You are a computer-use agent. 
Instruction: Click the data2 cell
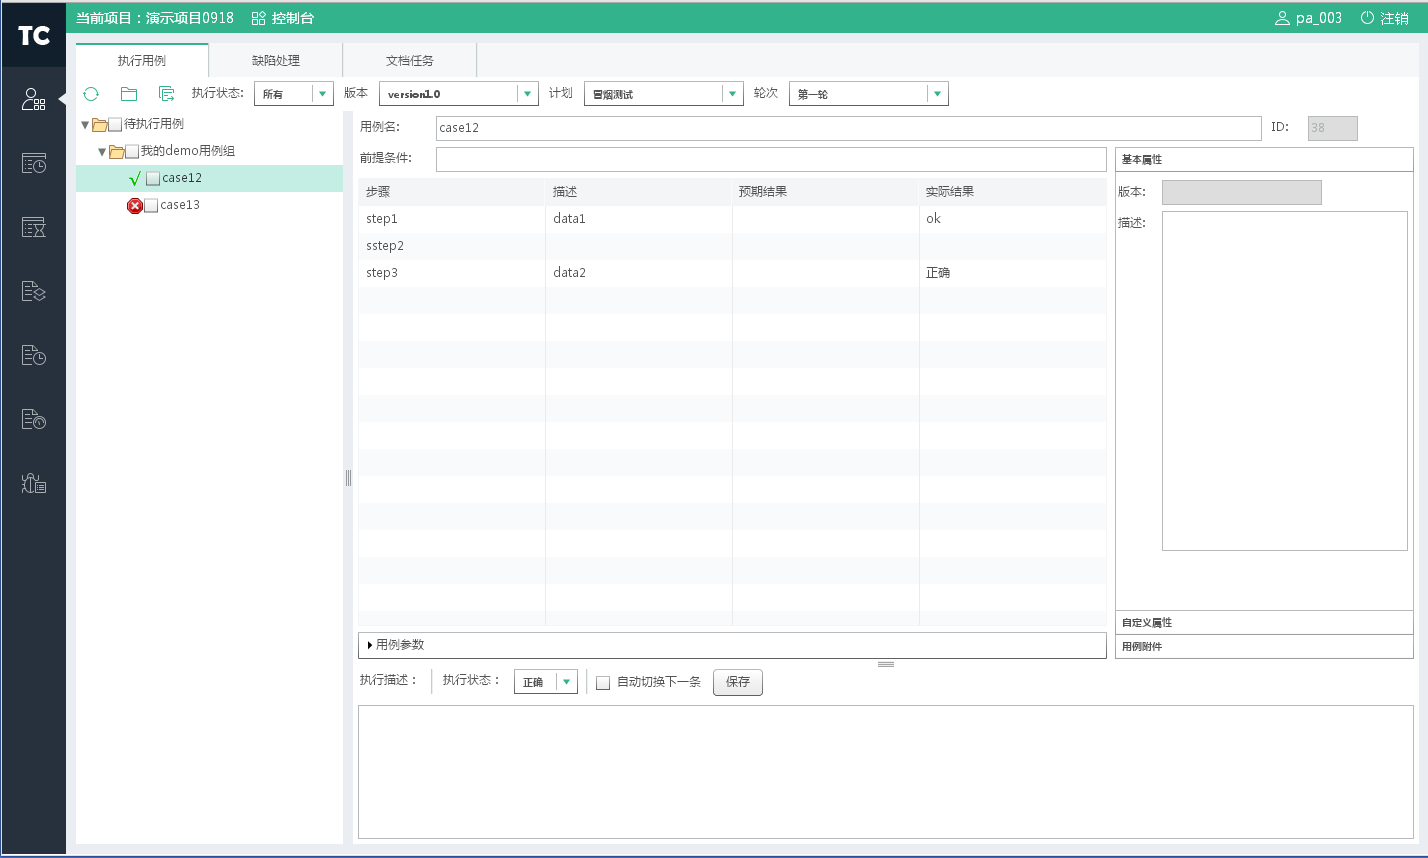(638, 272)
